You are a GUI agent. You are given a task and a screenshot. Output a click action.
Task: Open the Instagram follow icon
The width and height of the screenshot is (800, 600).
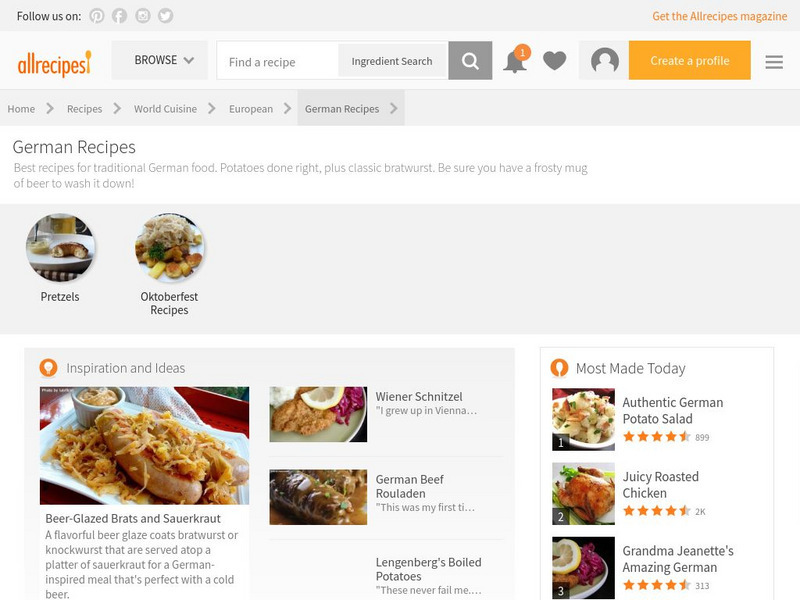(143, 16)
